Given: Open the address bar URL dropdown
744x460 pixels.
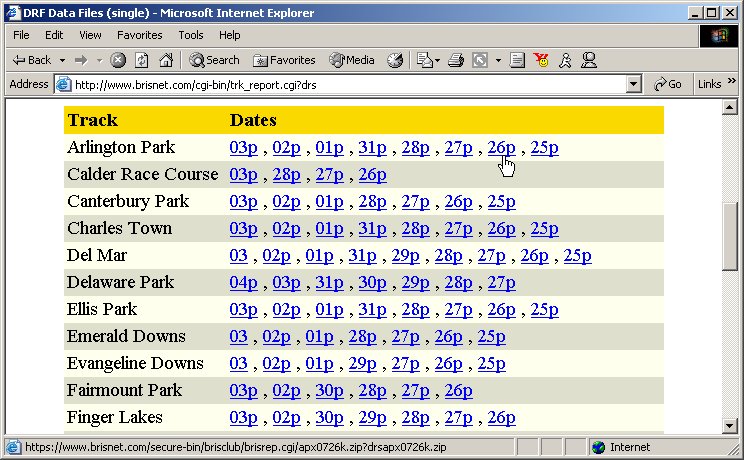Looking at the screenshot, I should pos(633,85).
